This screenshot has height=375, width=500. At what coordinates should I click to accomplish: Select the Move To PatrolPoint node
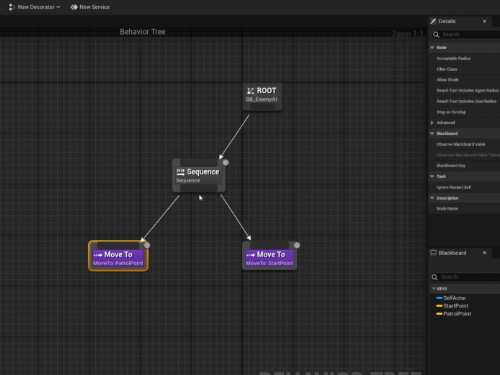(118, 256)
